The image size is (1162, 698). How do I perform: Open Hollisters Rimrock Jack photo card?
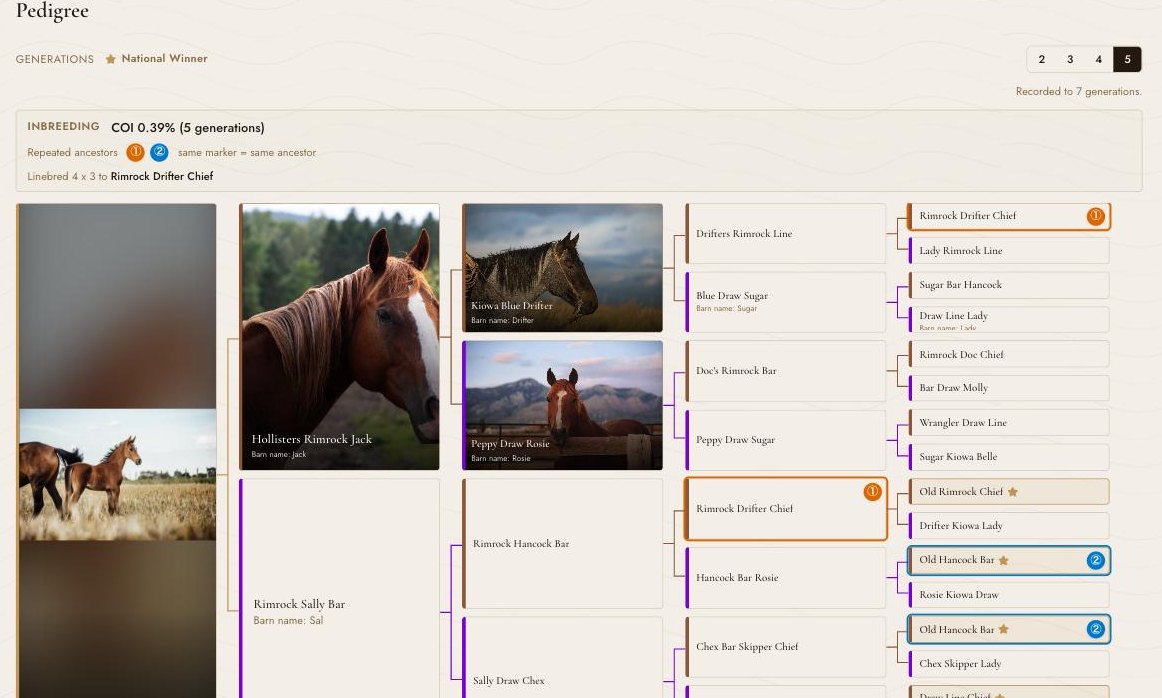coord(339,337)
